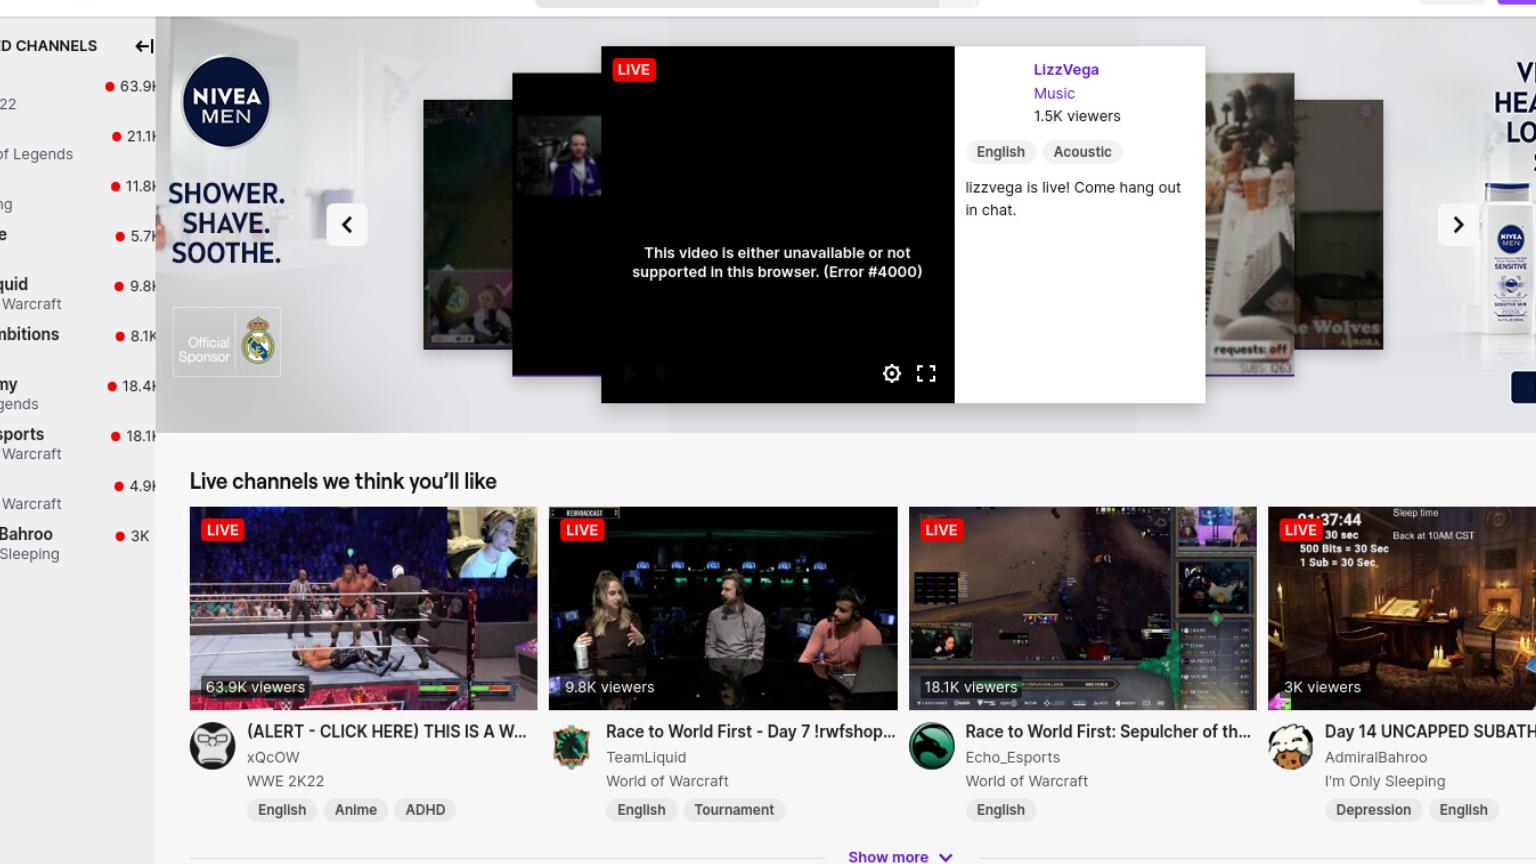Open xQcOW WWE 2K22 stream thumbnail
1536x864 pixels.
tap(363, 608)
